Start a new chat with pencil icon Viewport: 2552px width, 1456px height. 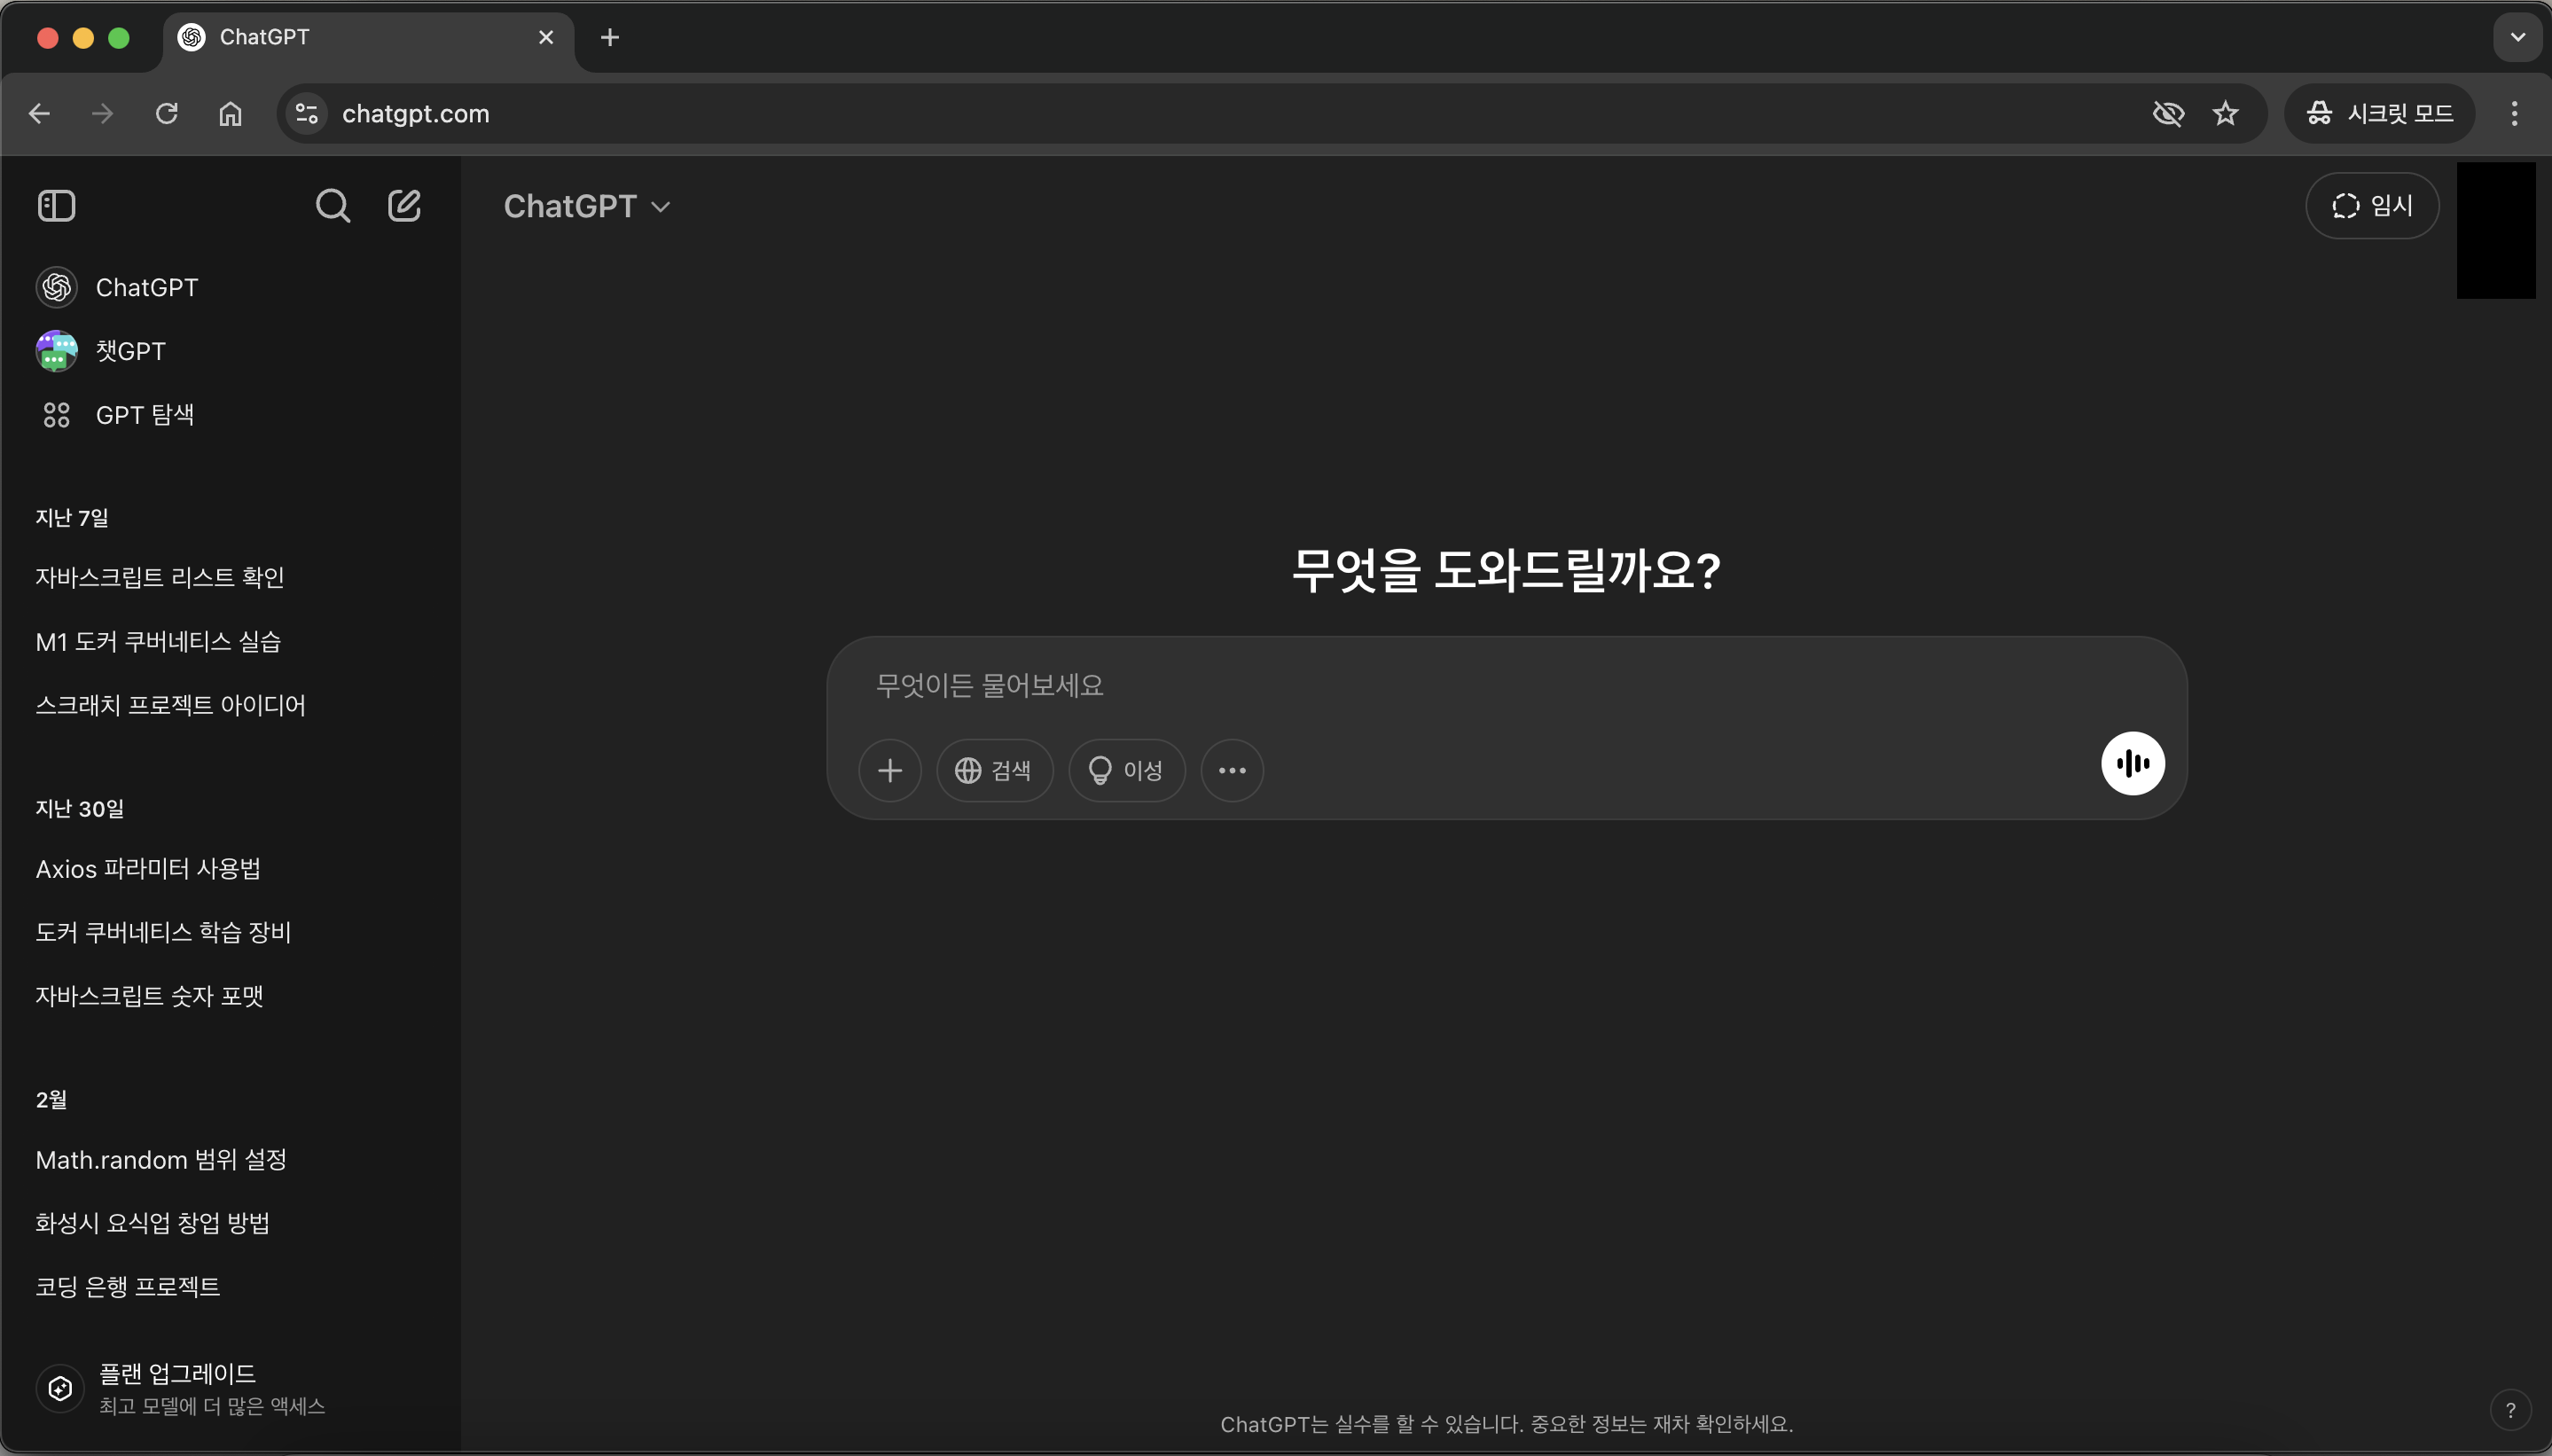[x=404, y=206]
